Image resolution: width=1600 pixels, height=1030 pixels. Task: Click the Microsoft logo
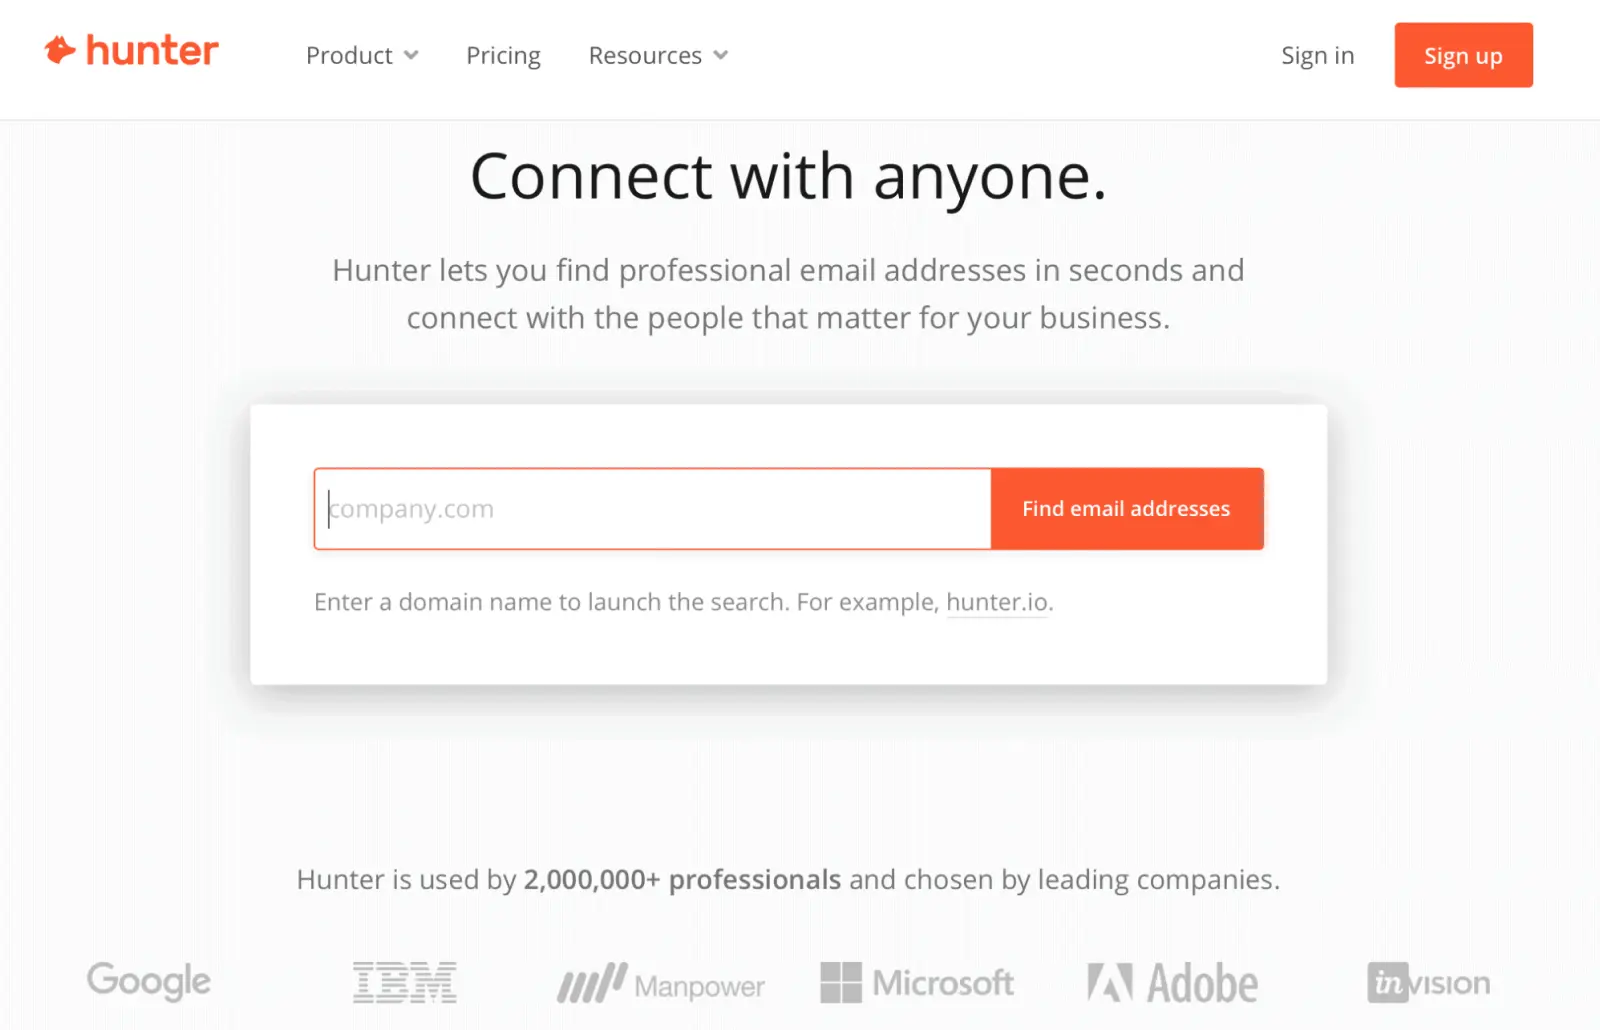[917, 984]
